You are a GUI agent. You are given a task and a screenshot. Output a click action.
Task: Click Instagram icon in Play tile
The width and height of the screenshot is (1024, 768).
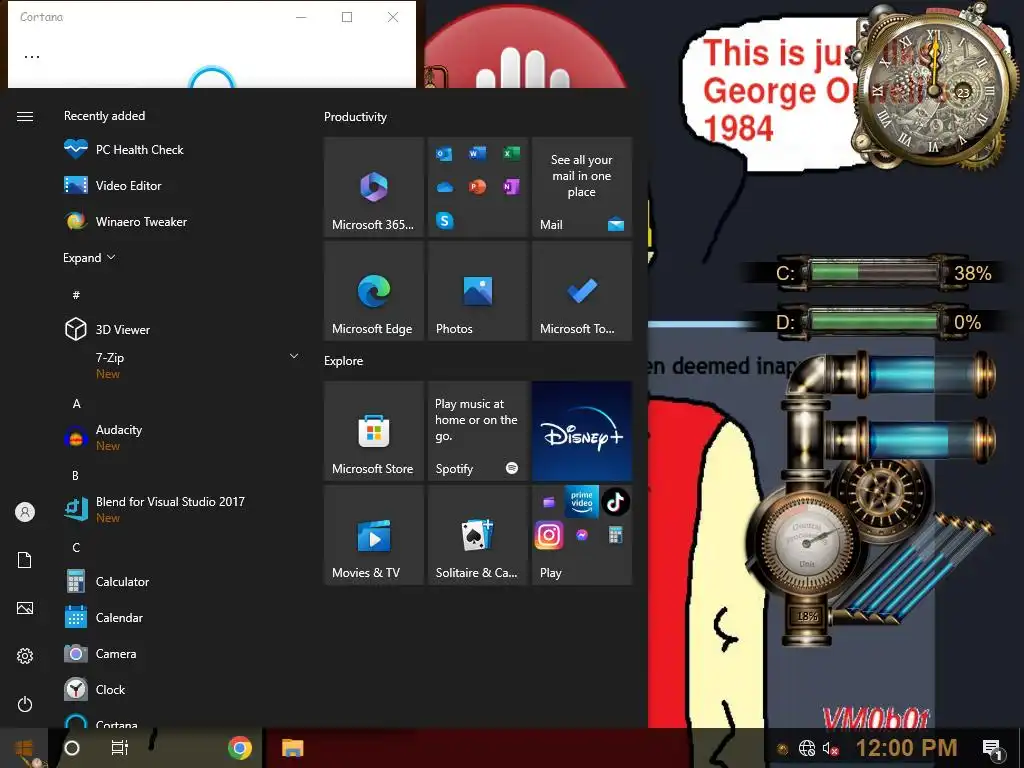pos(549,536)
